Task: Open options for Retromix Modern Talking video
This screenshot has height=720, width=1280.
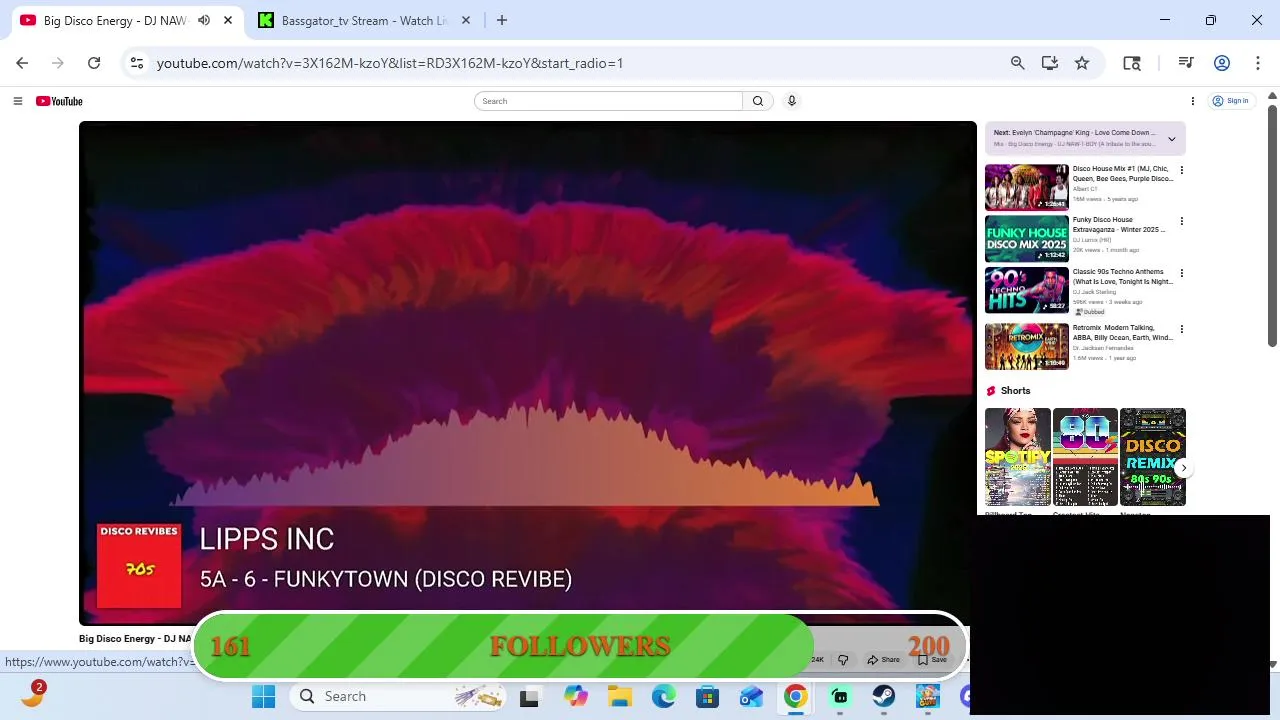Action: click(1181, 329)
